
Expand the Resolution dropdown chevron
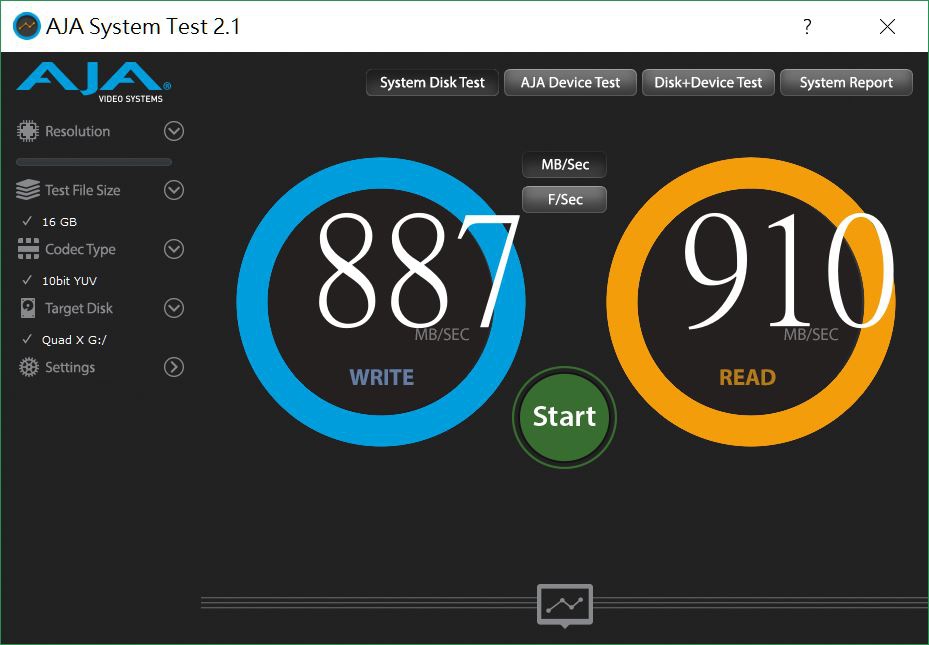[174, 131]
